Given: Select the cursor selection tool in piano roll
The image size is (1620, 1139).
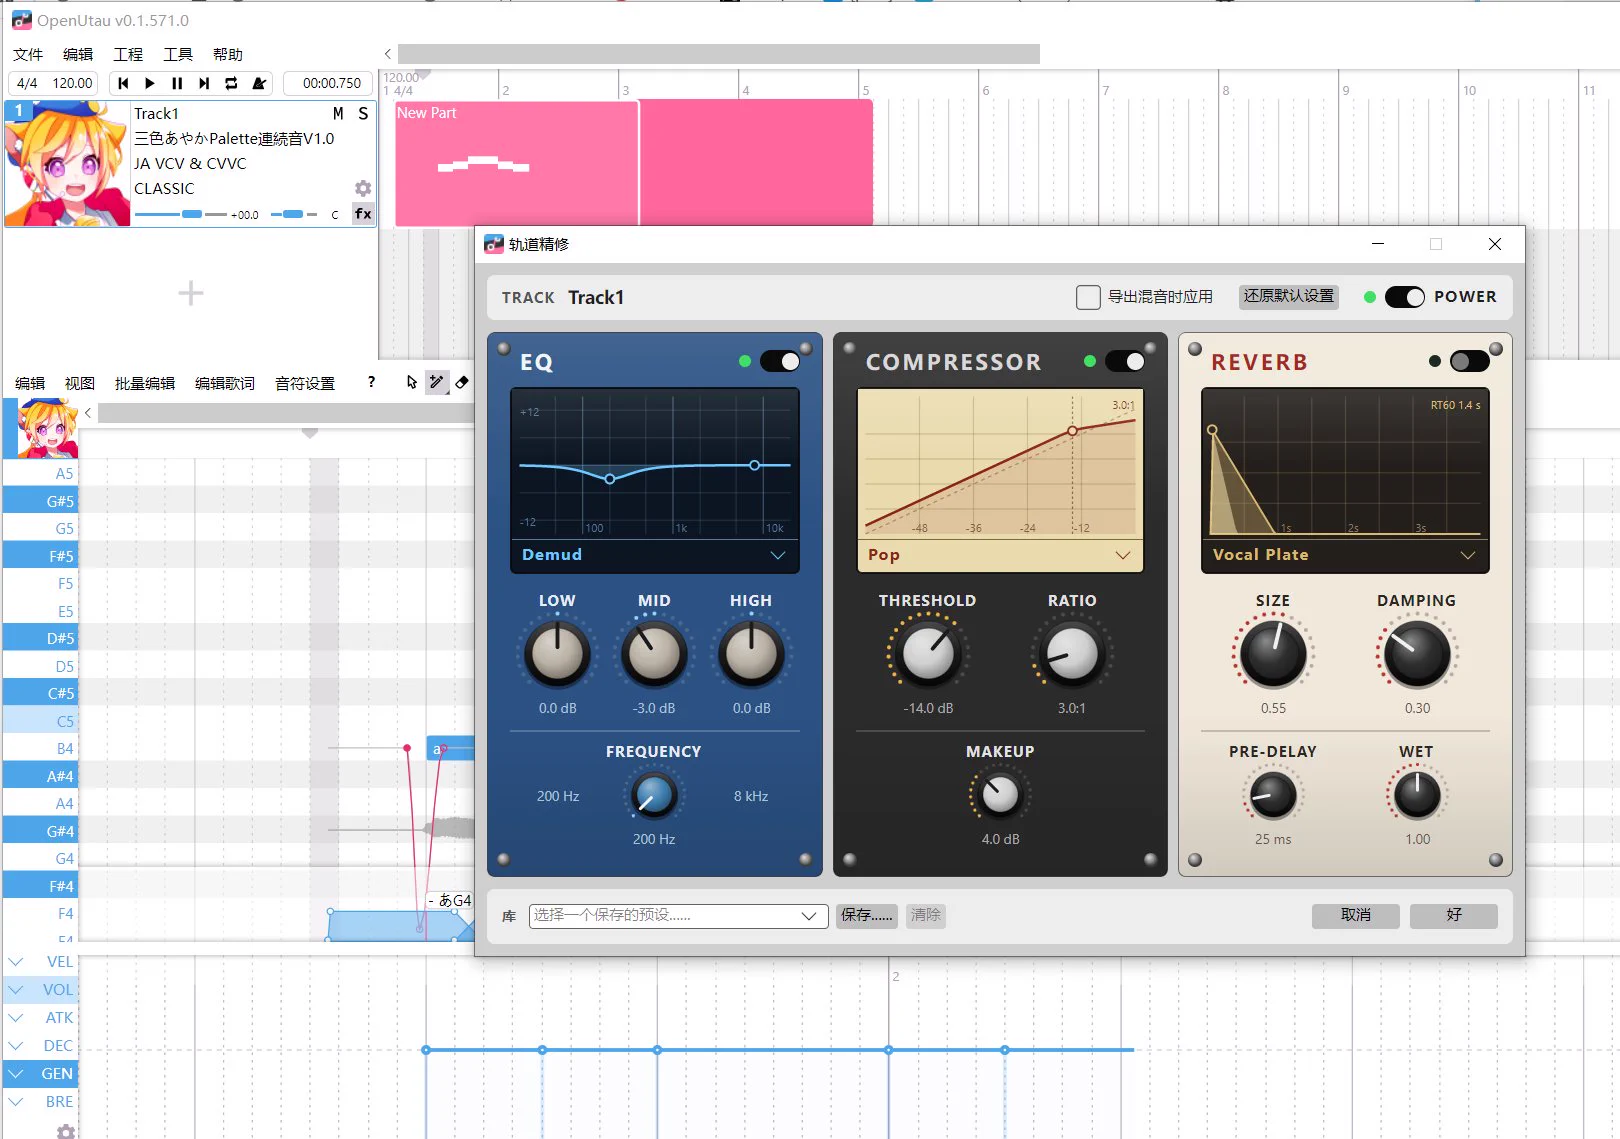Looking at the screenshot, I should (412, 382).
